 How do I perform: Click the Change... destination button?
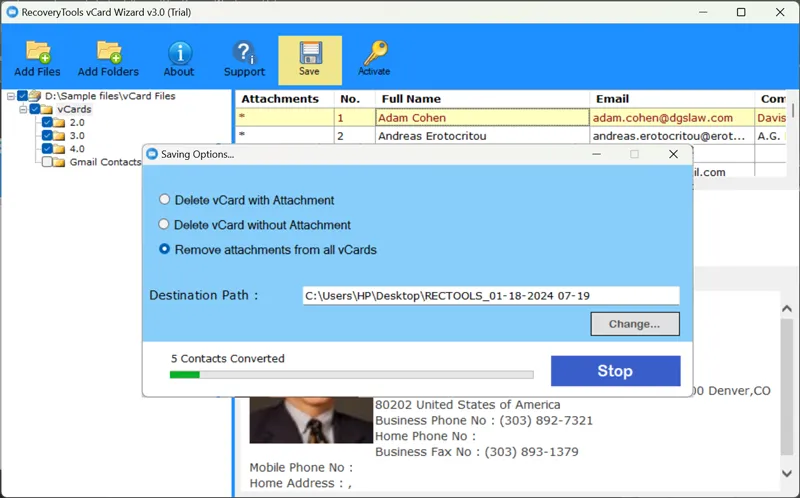(x=635, y=324)
